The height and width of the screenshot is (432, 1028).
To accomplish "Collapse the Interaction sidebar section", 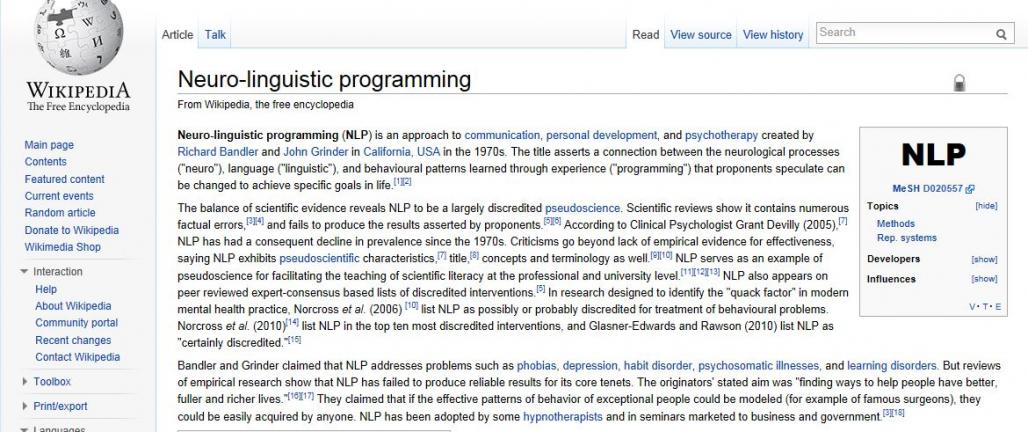I will pyautogui.click(x=25, y=272).
